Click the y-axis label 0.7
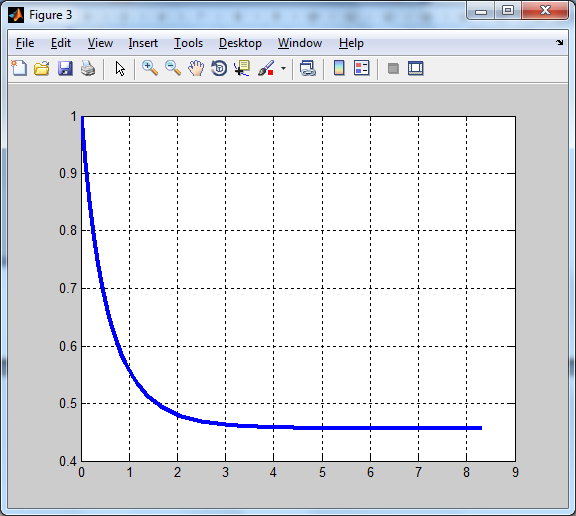The image size is (576, 516). [68, 288]
